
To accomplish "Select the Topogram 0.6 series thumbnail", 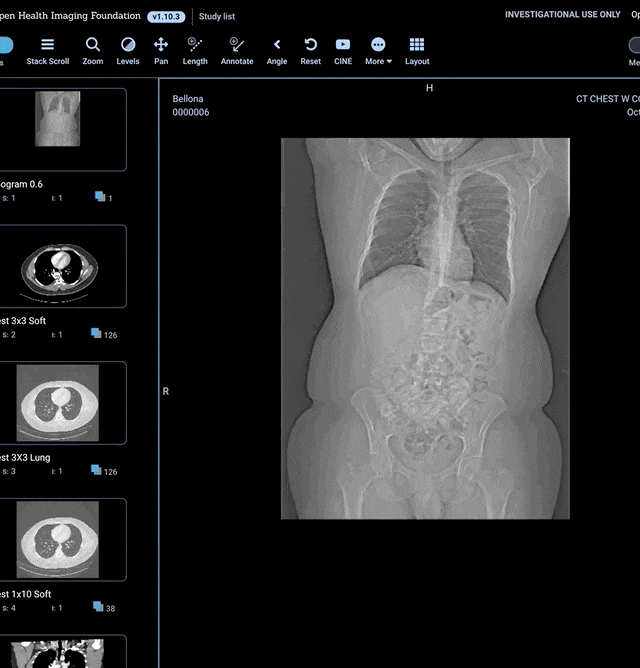I will click(x=63, y=130).
